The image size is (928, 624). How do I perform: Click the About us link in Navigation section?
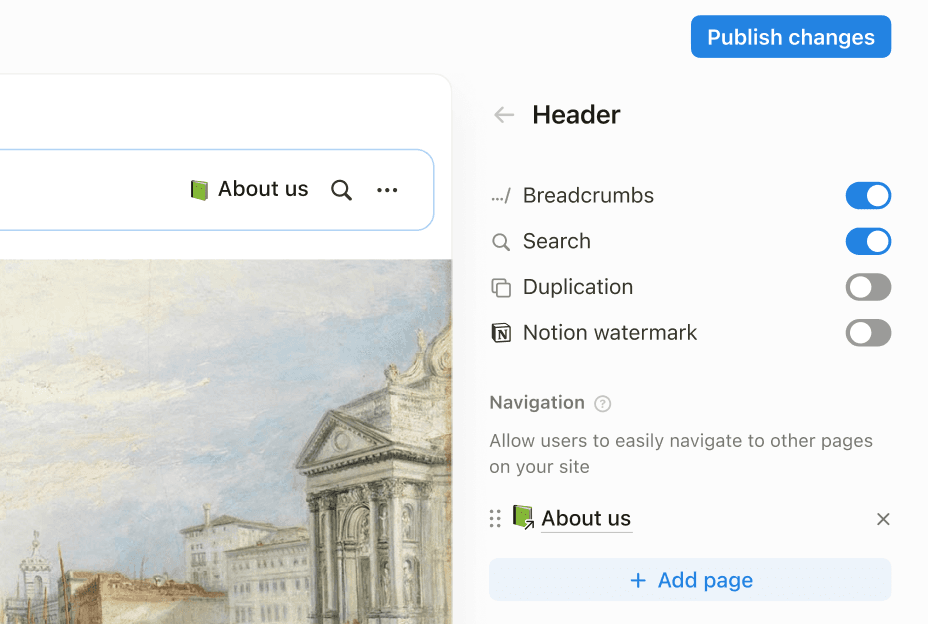click(x=586, y=518)
